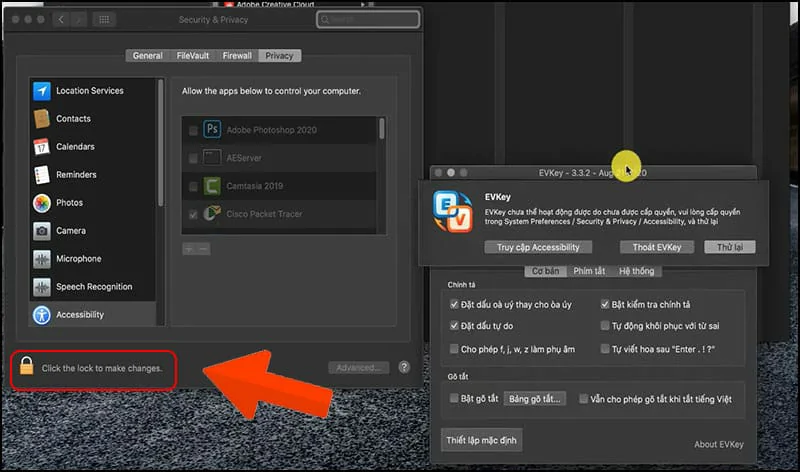Disable "Bật kiểm tra chính tả" checkbox

(606, 304)
